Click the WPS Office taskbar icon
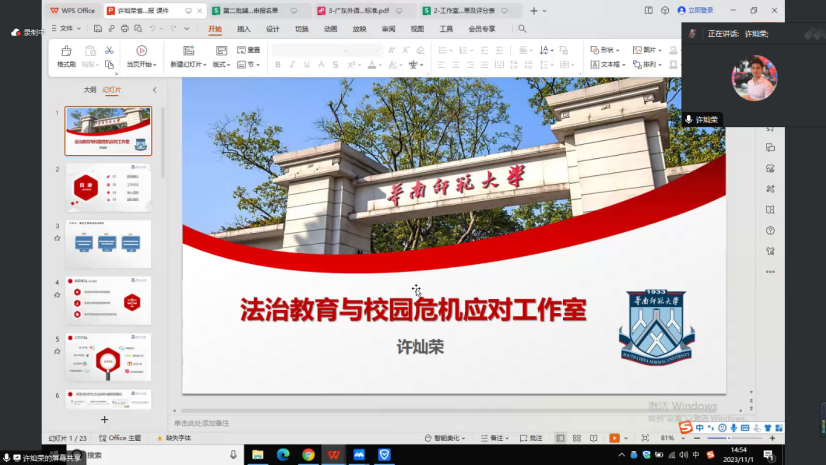The height and width of the screenshot is (465, 826). pyautogui.click(x=334, y=455)
